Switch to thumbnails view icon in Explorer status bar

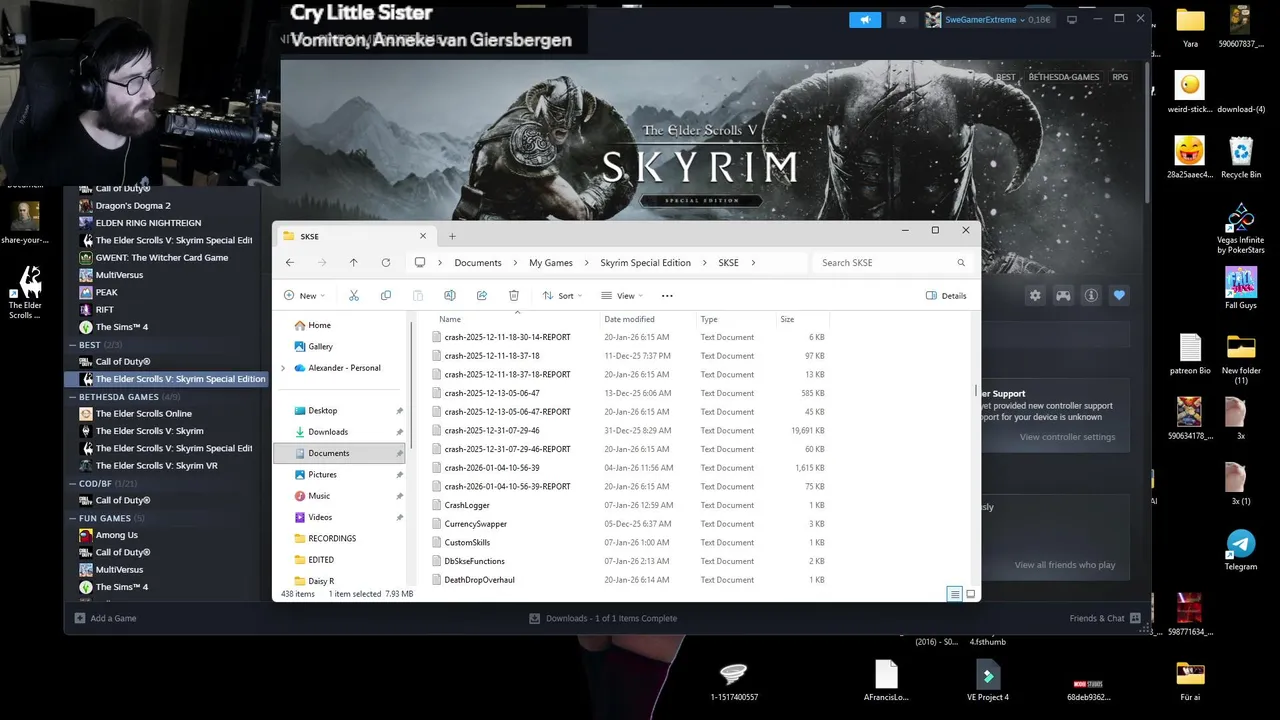[x=970, y=594]
